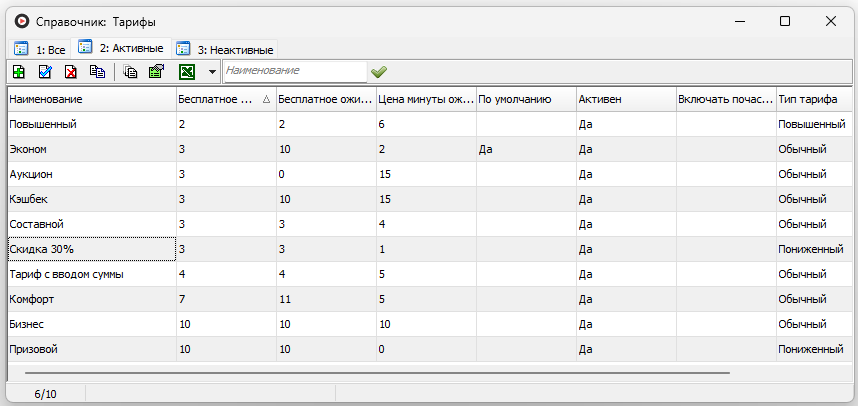This screenshot has width=858, height=406.
Task: Click the Активен Да cell in Комфорт row
Action: coord(626,299)
